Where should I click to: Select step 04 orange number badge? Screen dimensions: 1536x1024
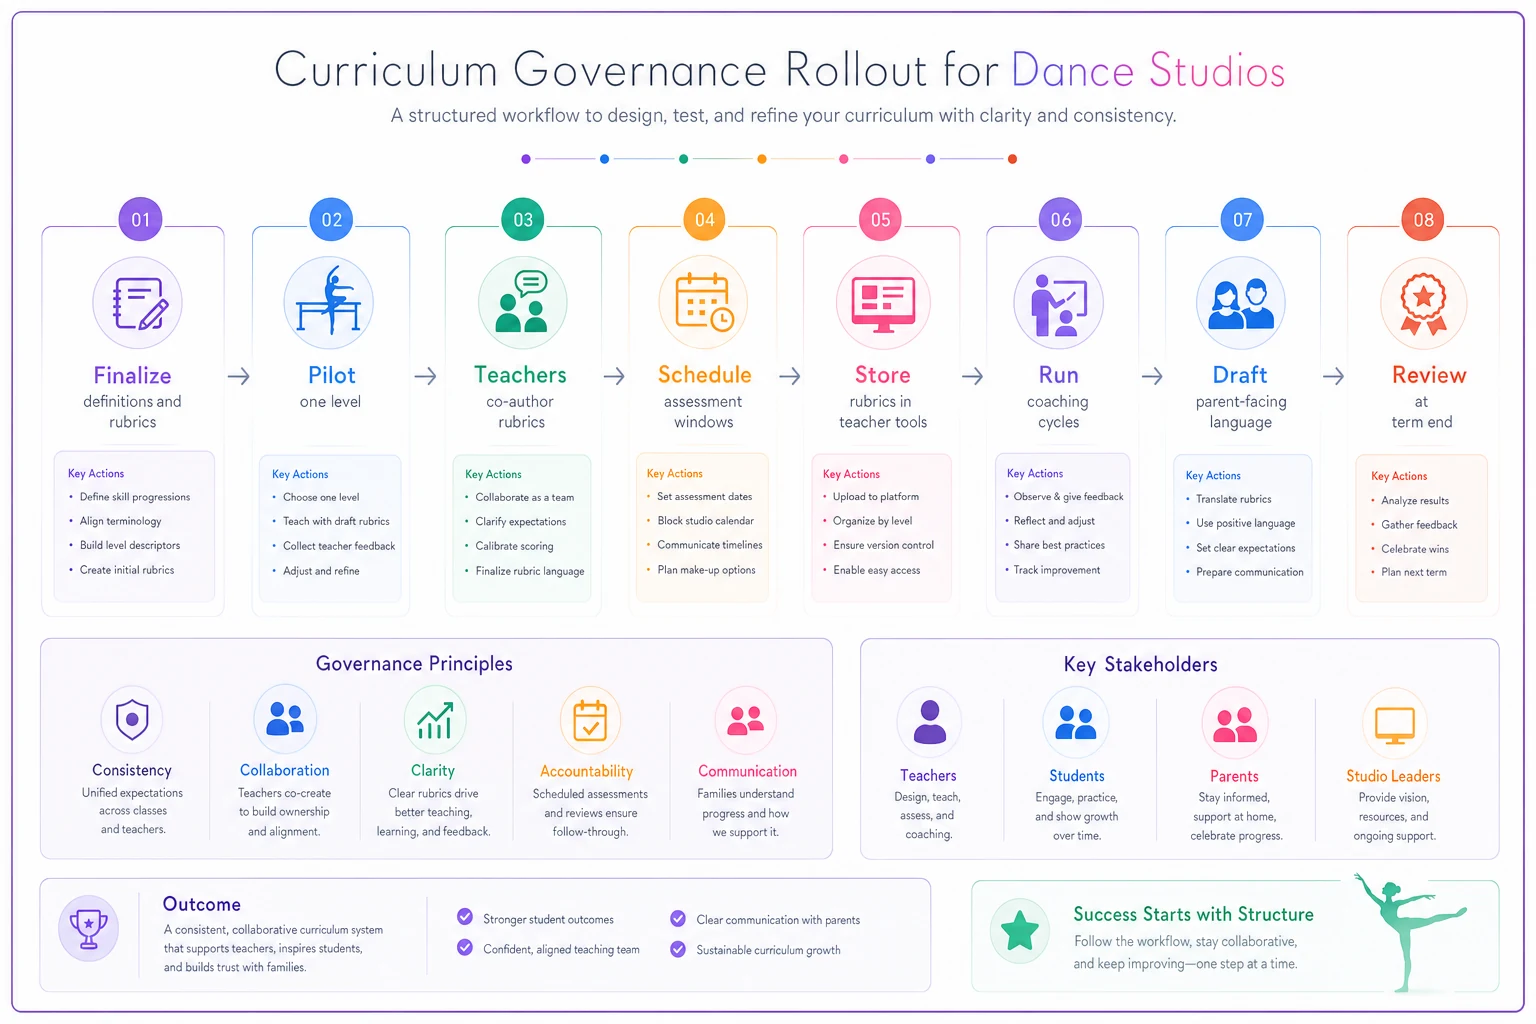(705, 219)
